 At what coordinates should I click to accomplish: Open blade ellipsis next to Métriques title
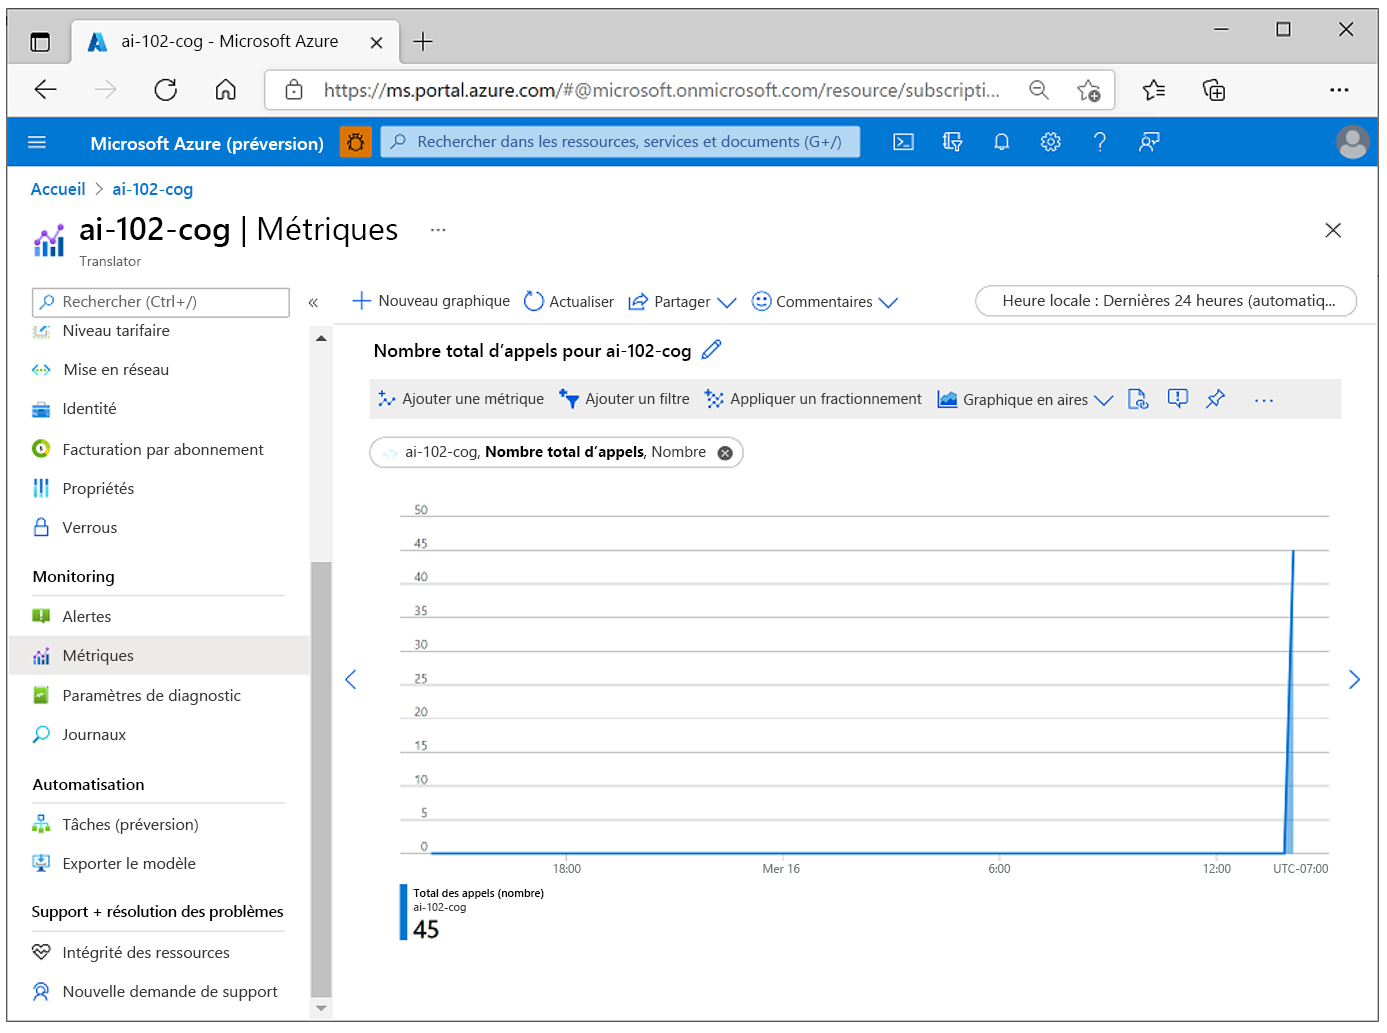pos(438,230)
